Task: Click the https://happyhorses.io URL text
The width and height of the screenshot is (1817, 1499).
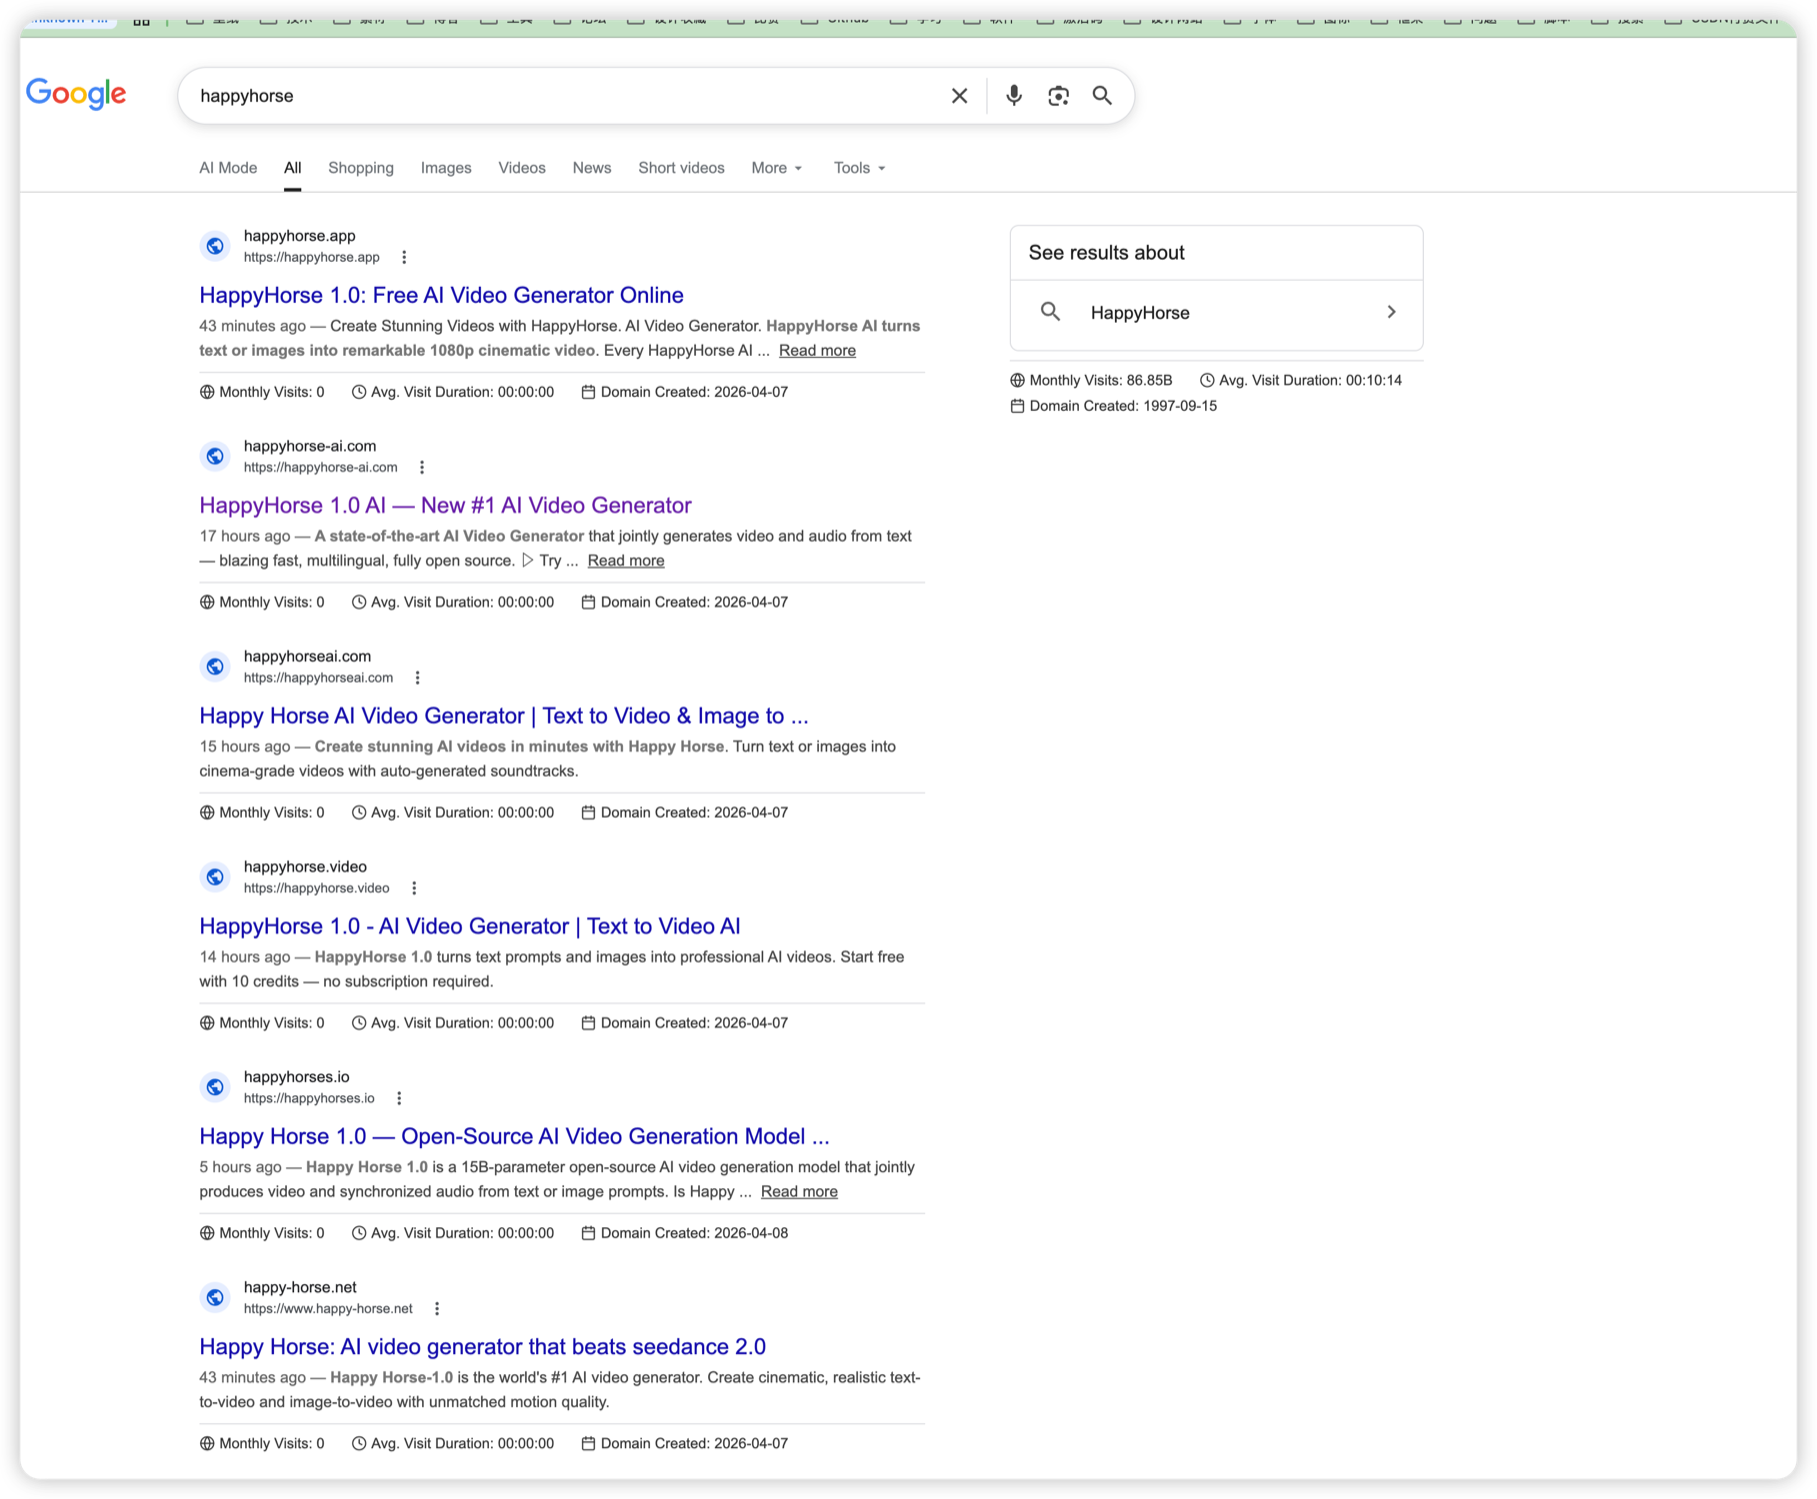Action: [309, 1099]
